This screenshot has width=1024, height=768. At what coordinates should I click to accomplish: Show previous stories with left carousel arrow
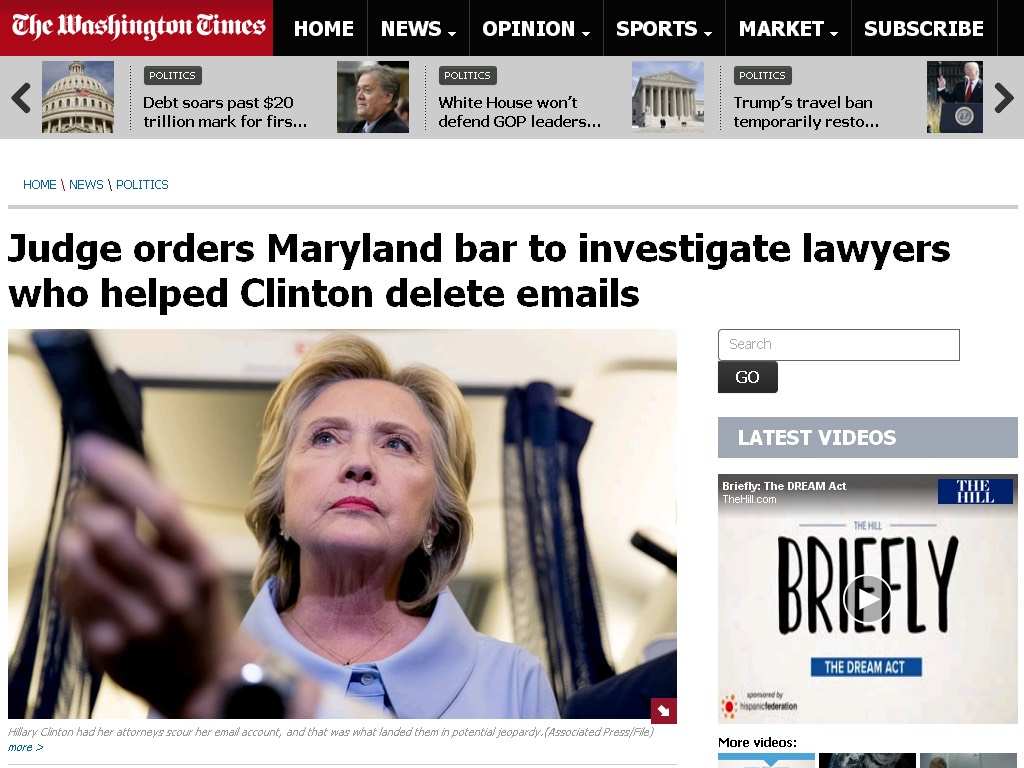pyautogui.click(x=21, y=98)
